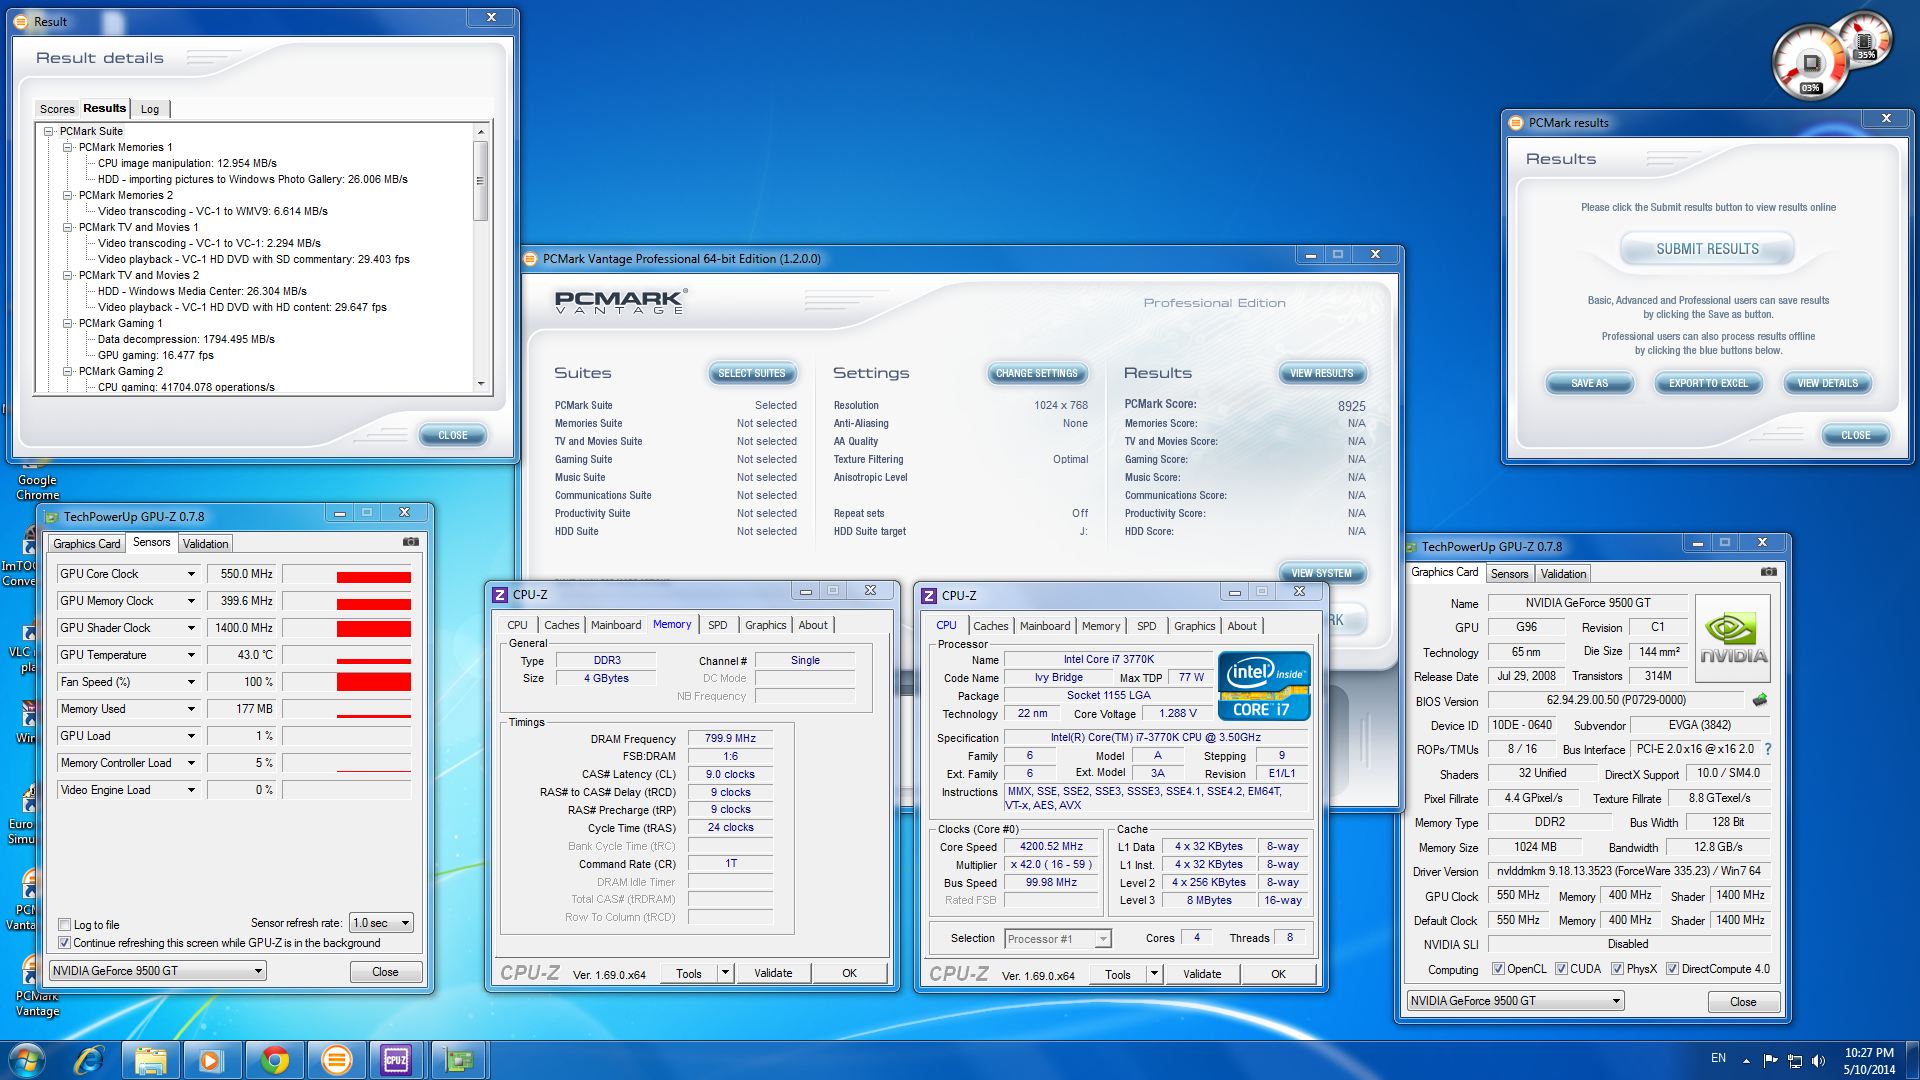Click the CHANGE SETTINGS button

point(1037,373)
